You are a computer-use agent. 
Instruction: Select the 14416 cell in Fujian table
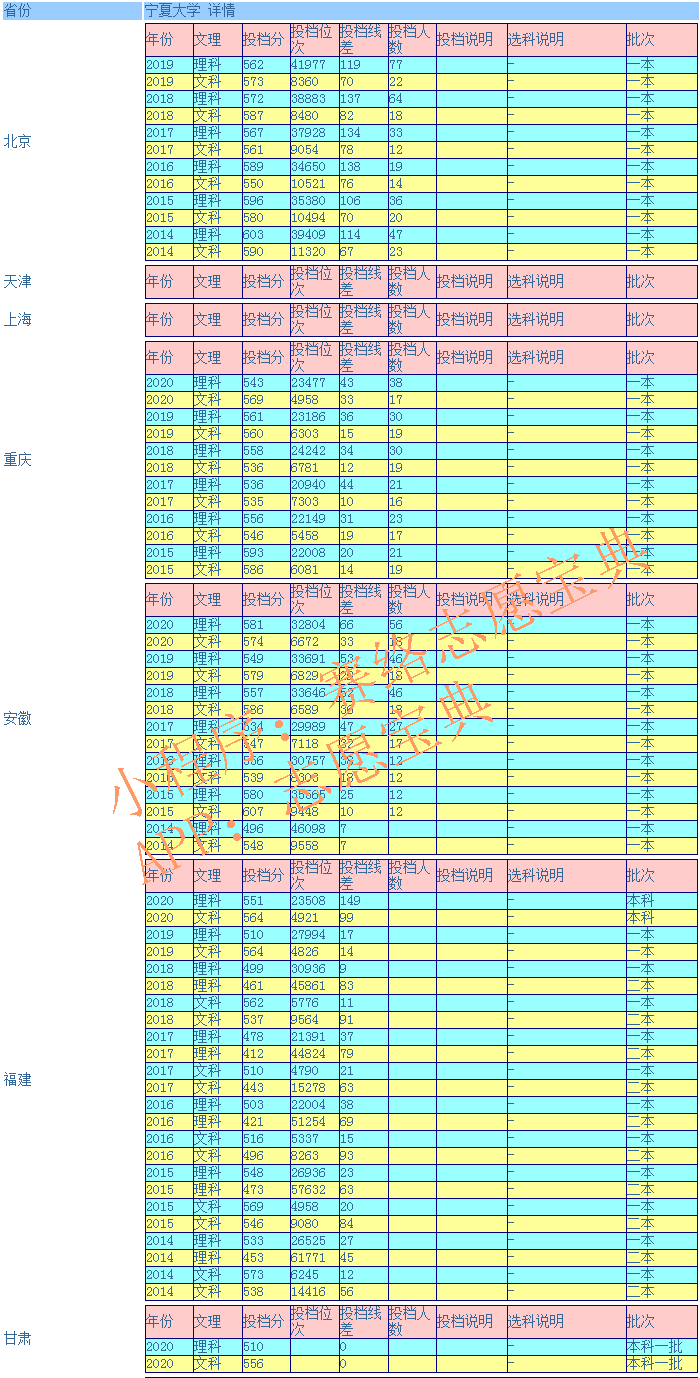pos(314,1292)
